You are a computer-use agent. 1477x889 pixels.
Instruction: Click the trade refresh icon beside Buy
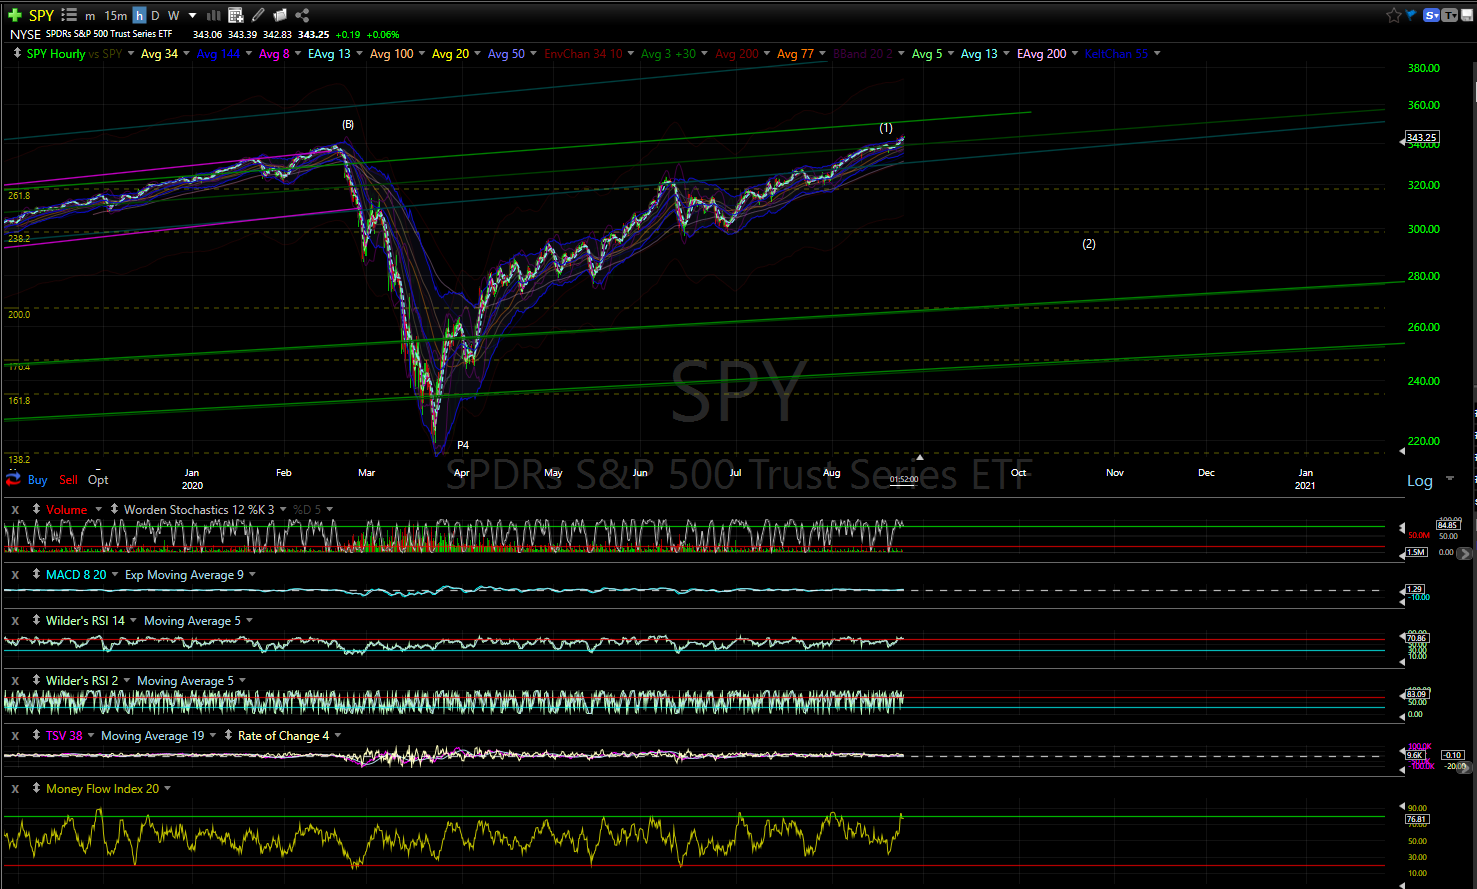coord(13,480)
